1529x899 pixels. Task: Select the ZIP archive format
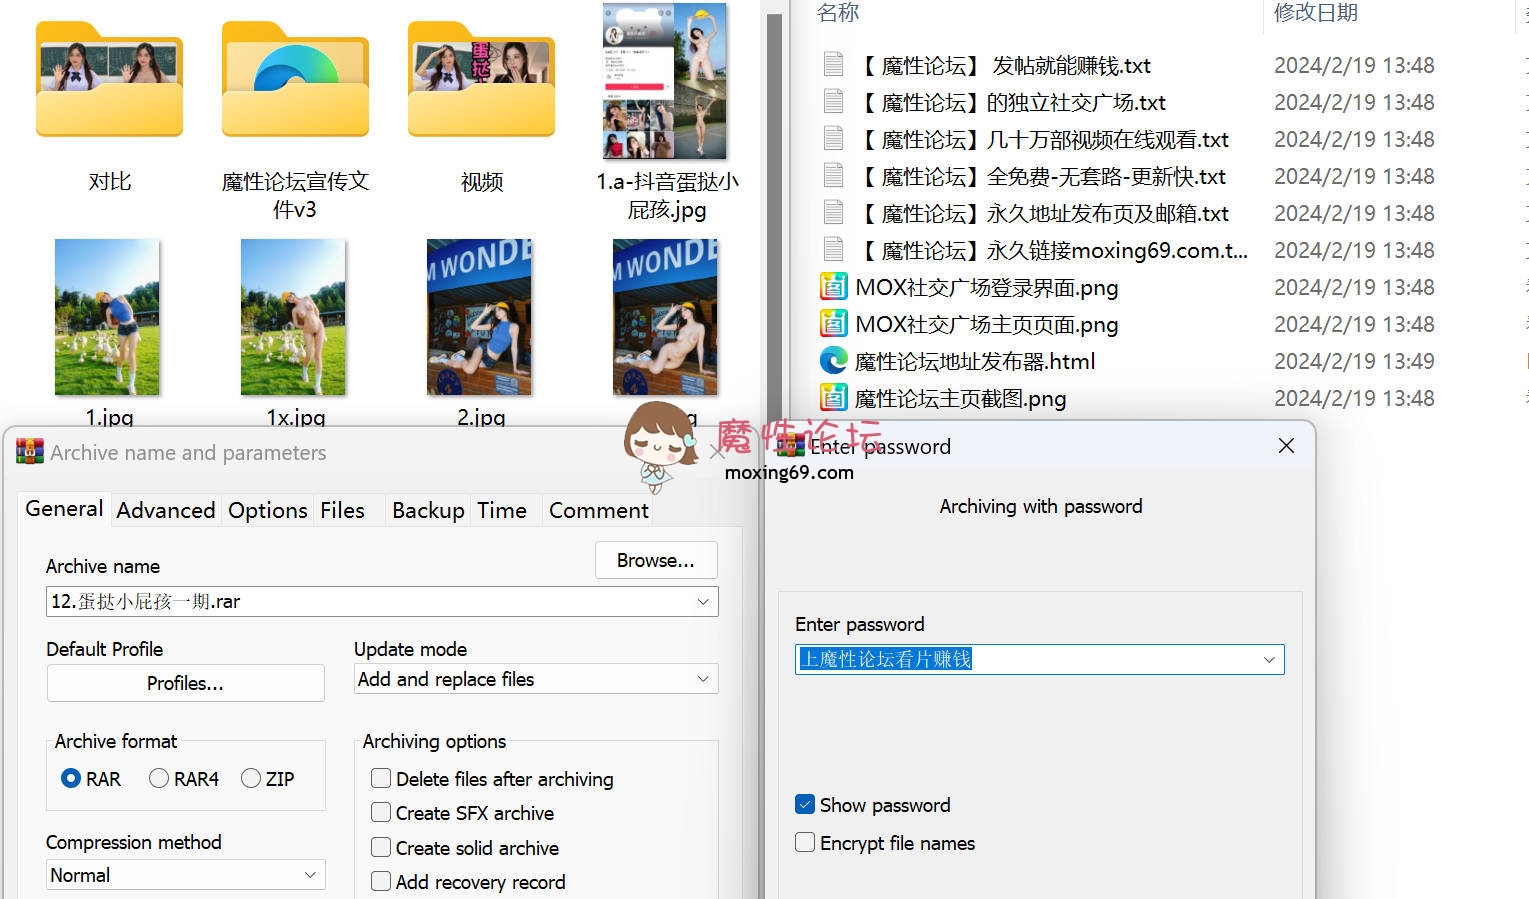[251, 778]
